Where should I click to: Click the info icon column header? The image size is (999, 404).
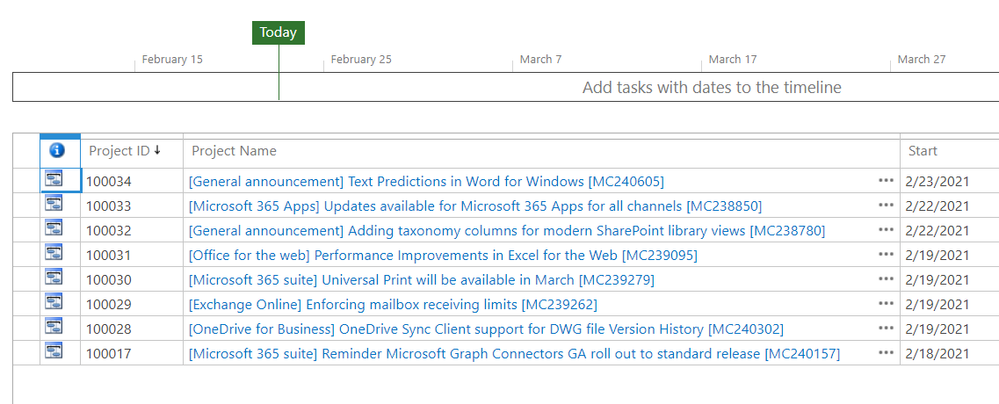[x=57, y=151]
